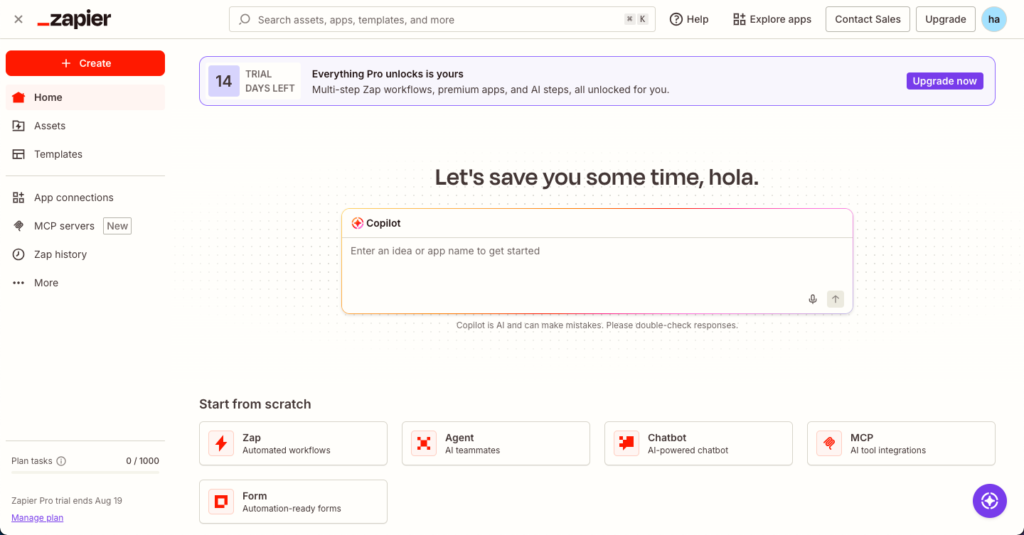Click the 14 trial days badge

(x=223, y=81)
